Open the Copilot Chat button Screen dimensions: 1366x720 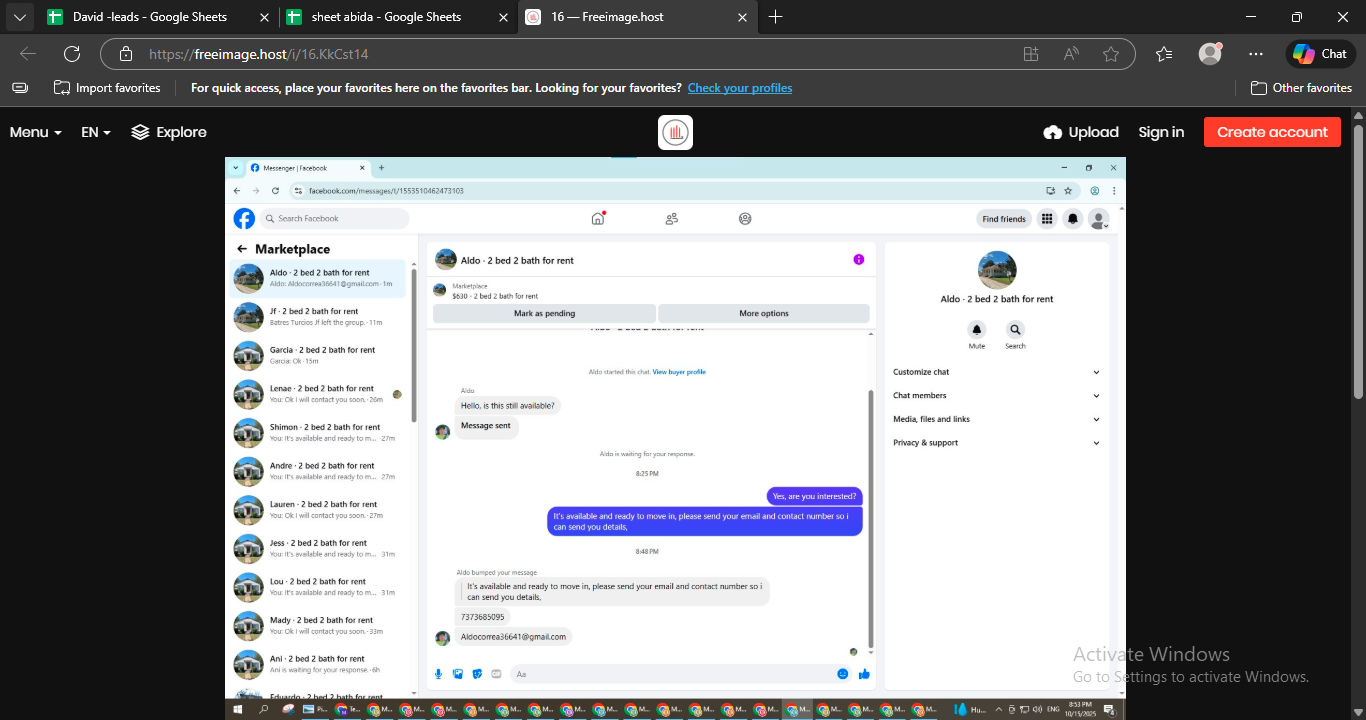click(x=1320, y=54)
